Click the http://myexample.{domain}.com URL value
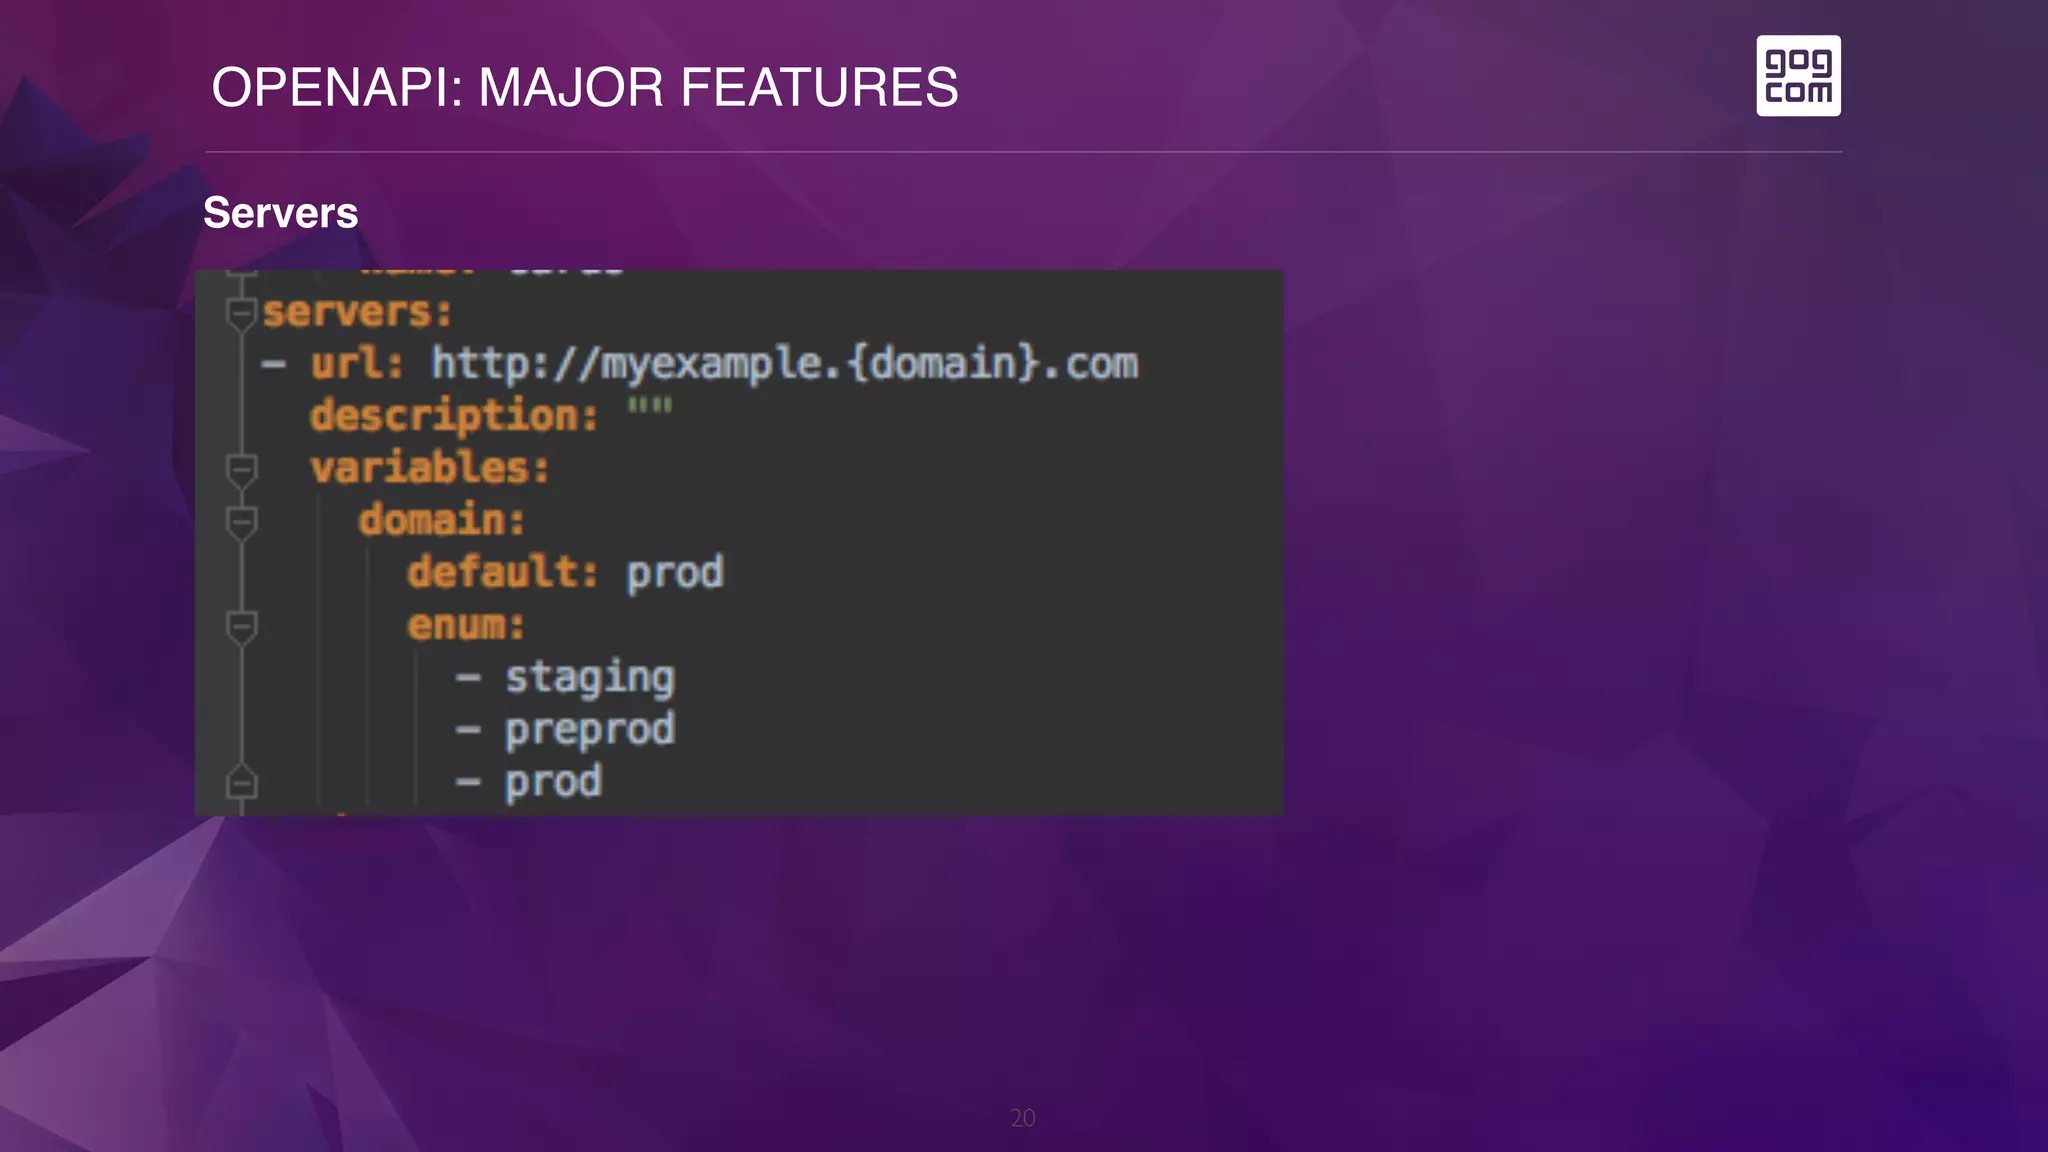Viewport: 2048px width, 1152px height. coord(785,364)
